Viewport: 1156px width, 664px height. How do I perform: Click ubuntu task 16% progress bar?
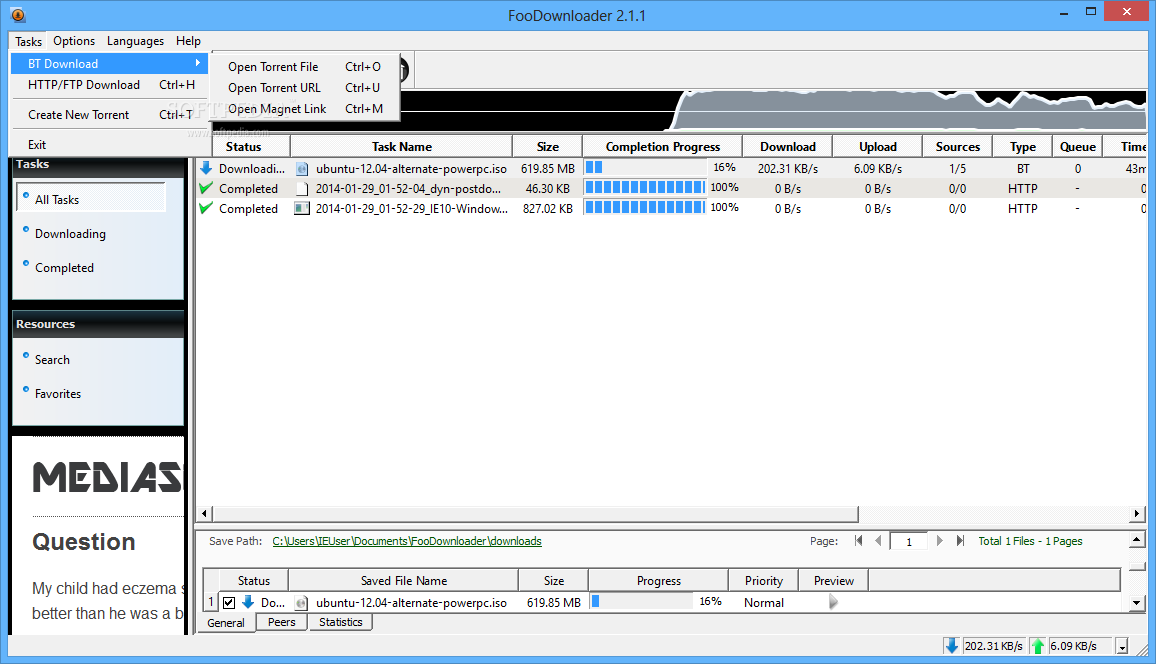645,167
